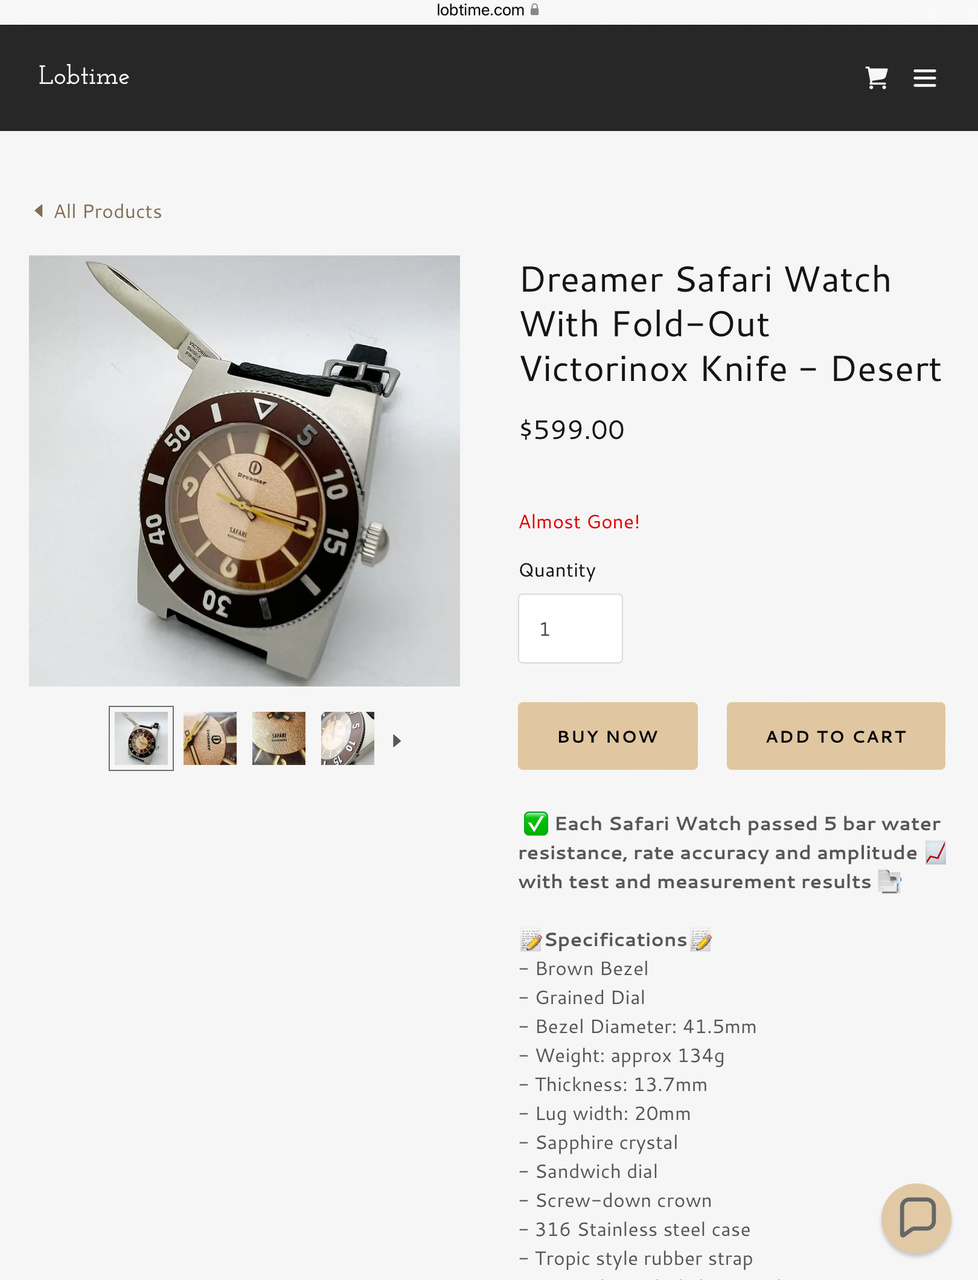Screen dimensions: 978x1280
Task: Show next thumbnails with right arrow
Action: (397, 741)
